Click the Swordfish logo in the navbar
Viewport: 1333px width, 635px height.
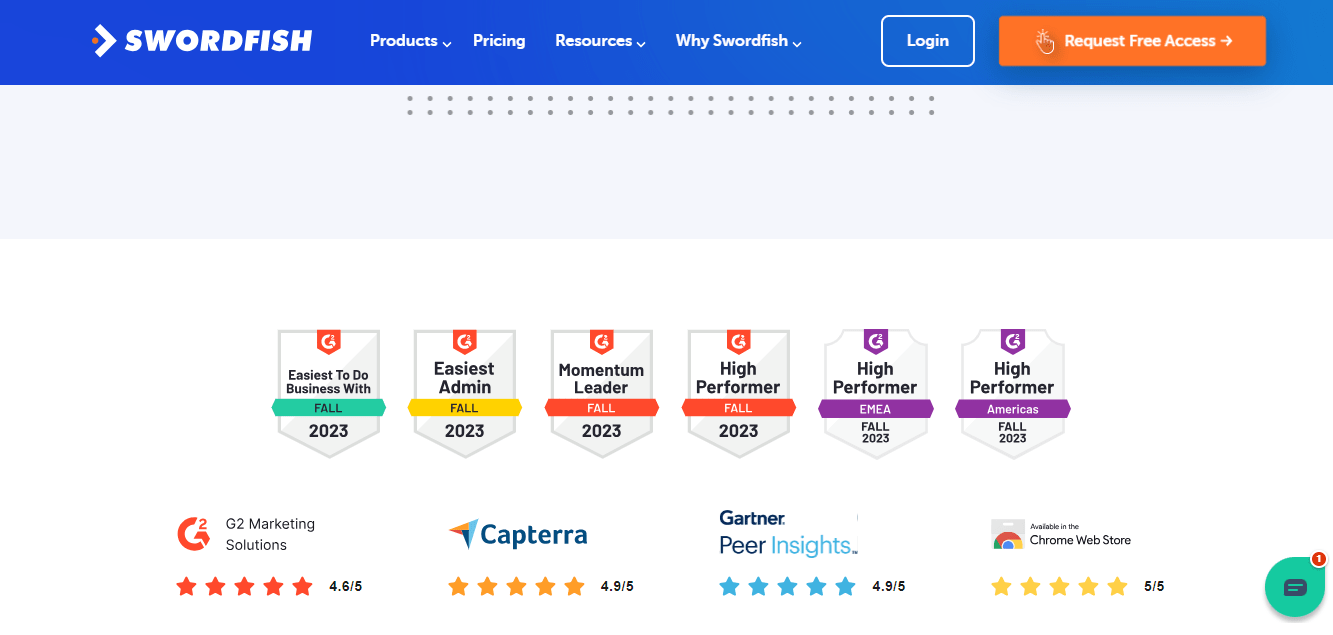(201, 40)
